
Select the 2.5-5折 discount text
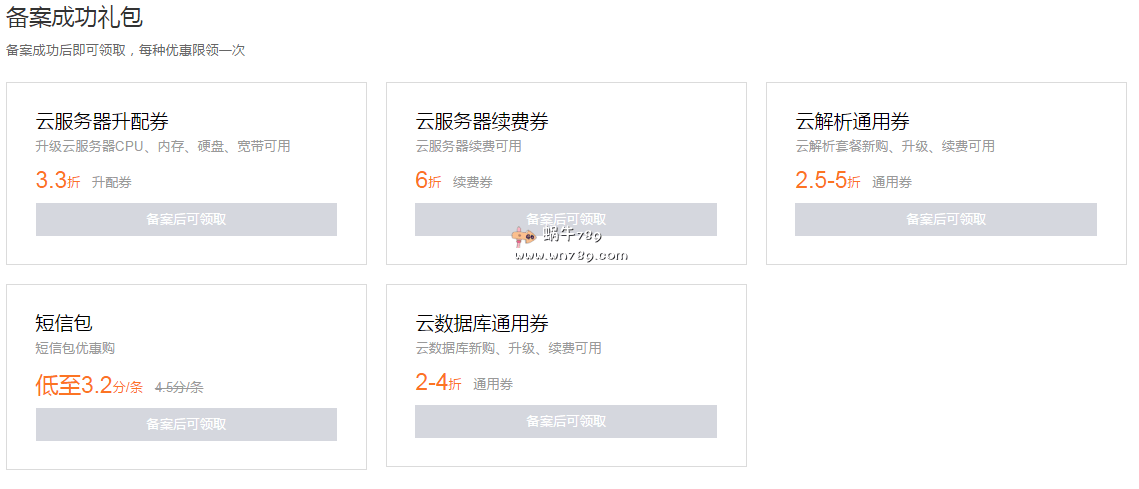coord(827,181)
